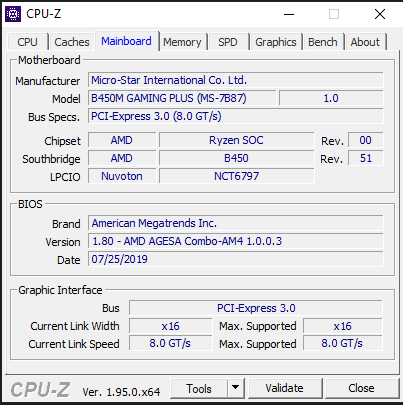The height and width of the screenshot is (405, 403).
Task: Select the Mainboard tab
Action: point(127,41)
